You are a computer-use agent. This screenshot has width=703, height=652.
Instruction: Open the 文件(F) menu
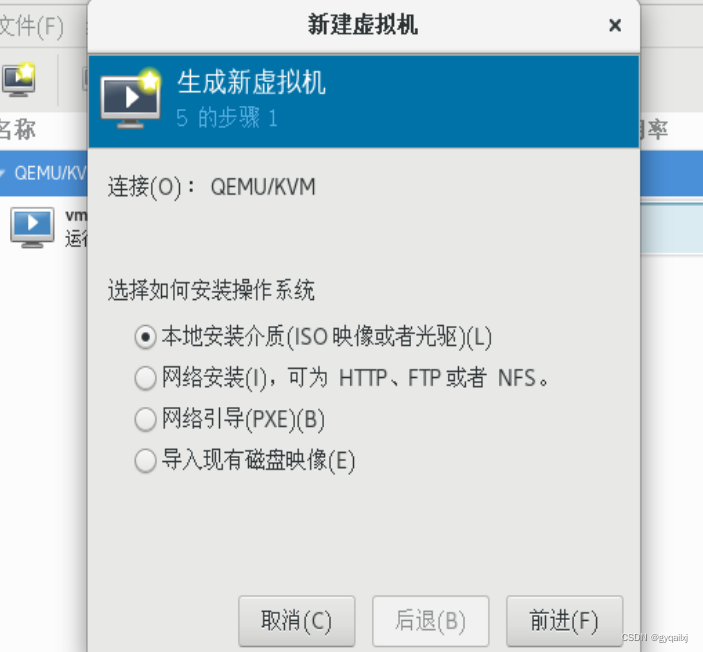click(x=31, y=26)
